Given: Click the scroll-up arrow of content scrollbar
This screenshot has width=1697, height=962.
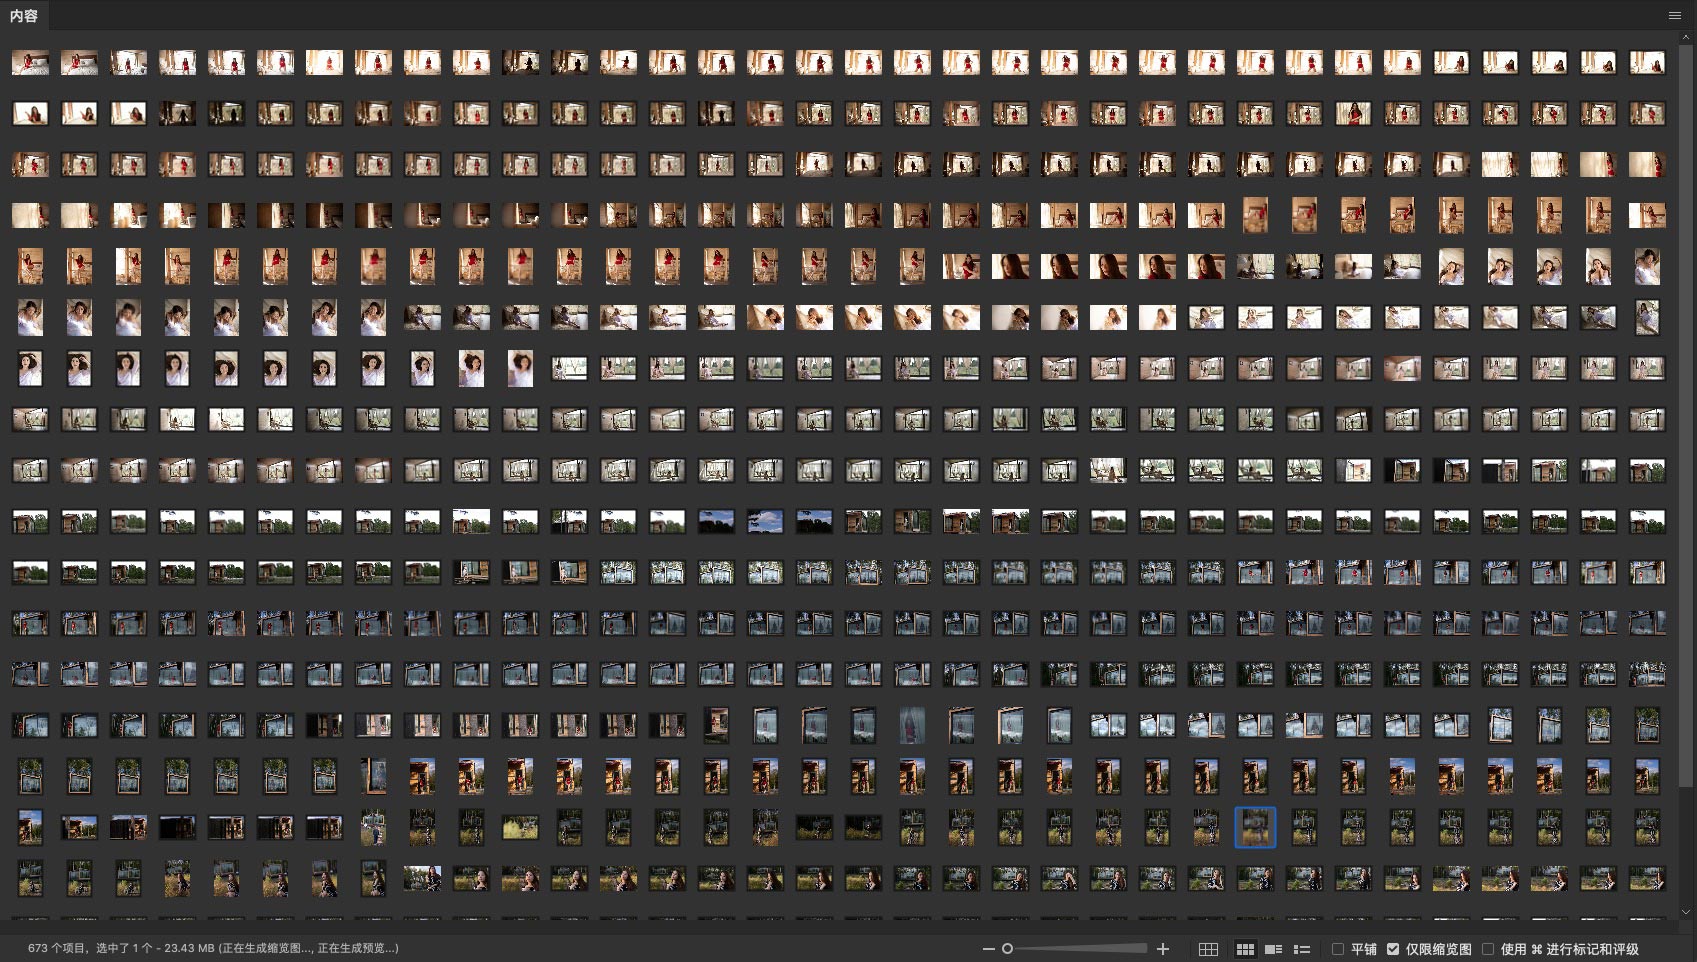Looking at the screenshot, I should click(1687, 36).
